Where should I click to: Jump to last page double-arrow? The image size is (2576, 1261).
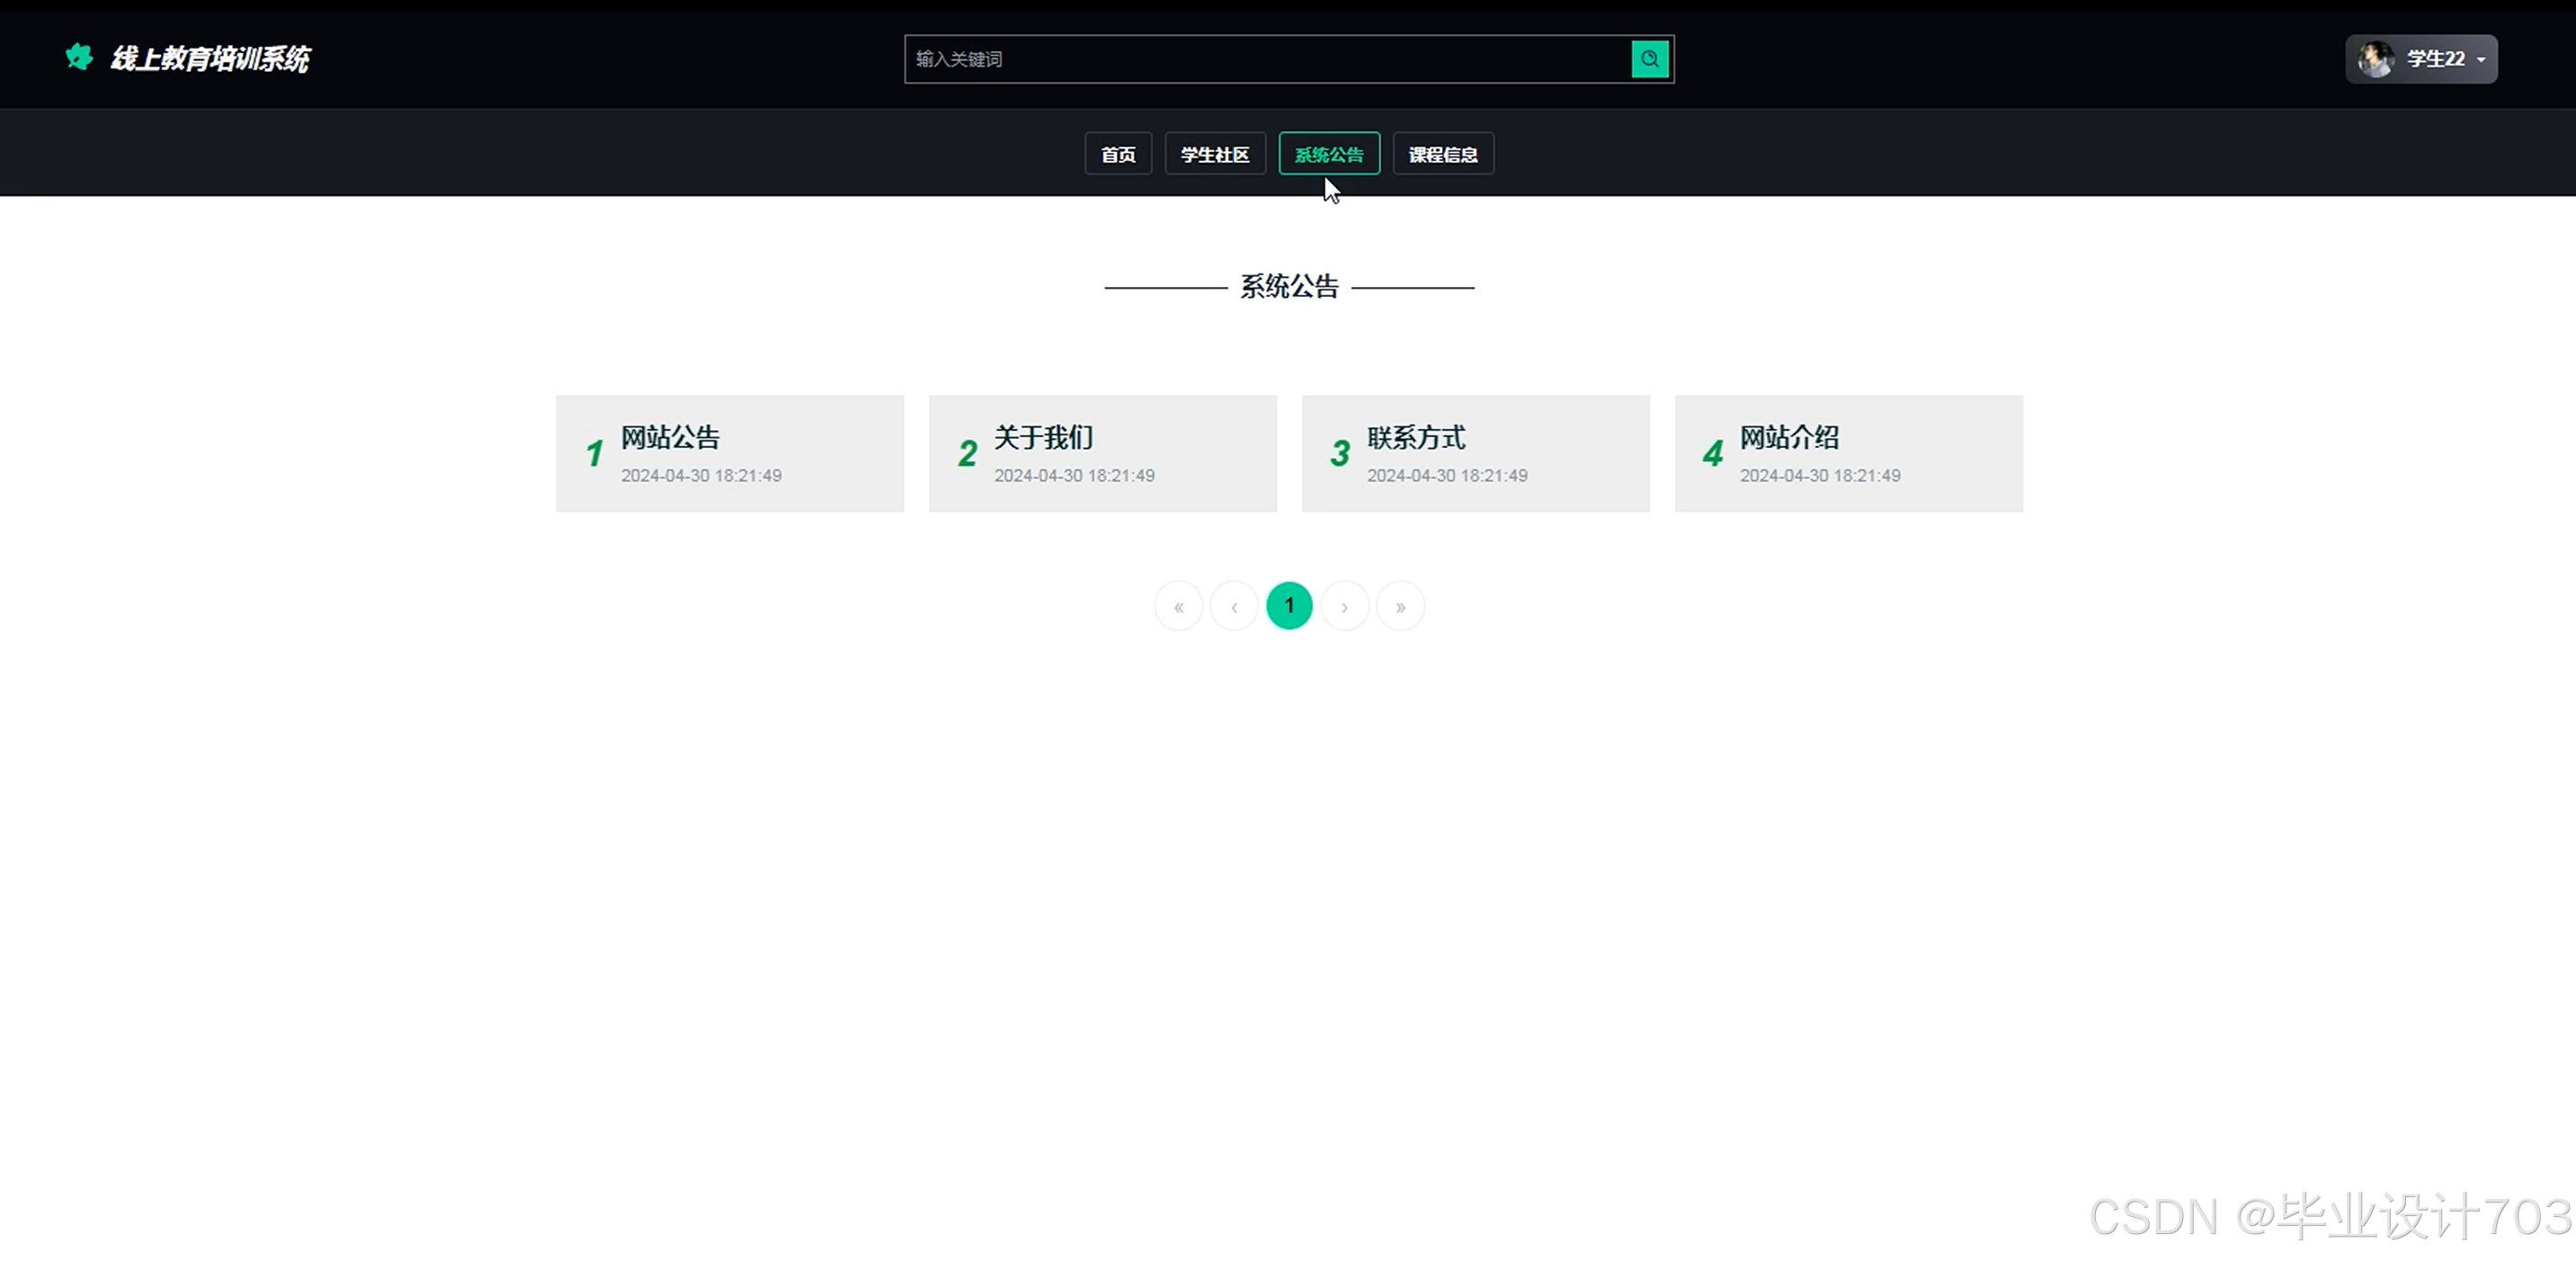(x=1400, y=606)
